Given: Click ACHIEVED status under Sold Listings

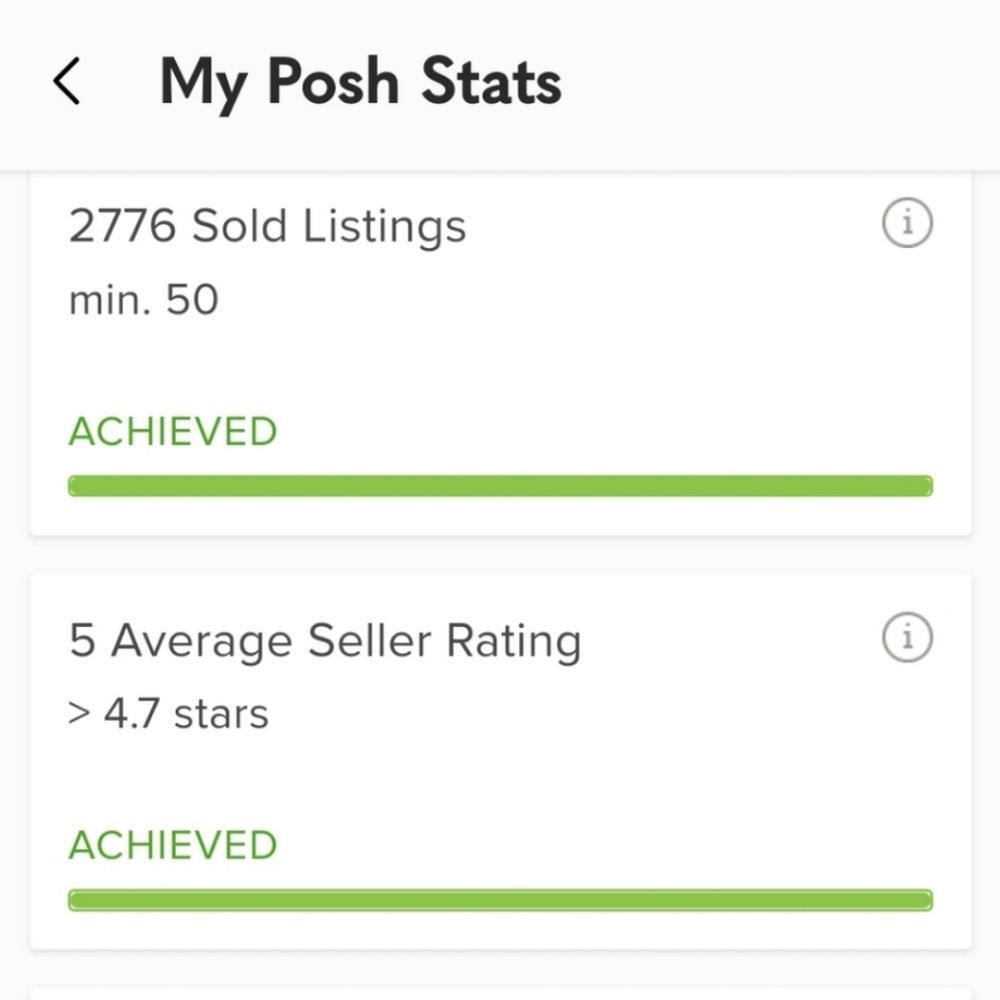Looking at the screenshot, I should point(172,432).
